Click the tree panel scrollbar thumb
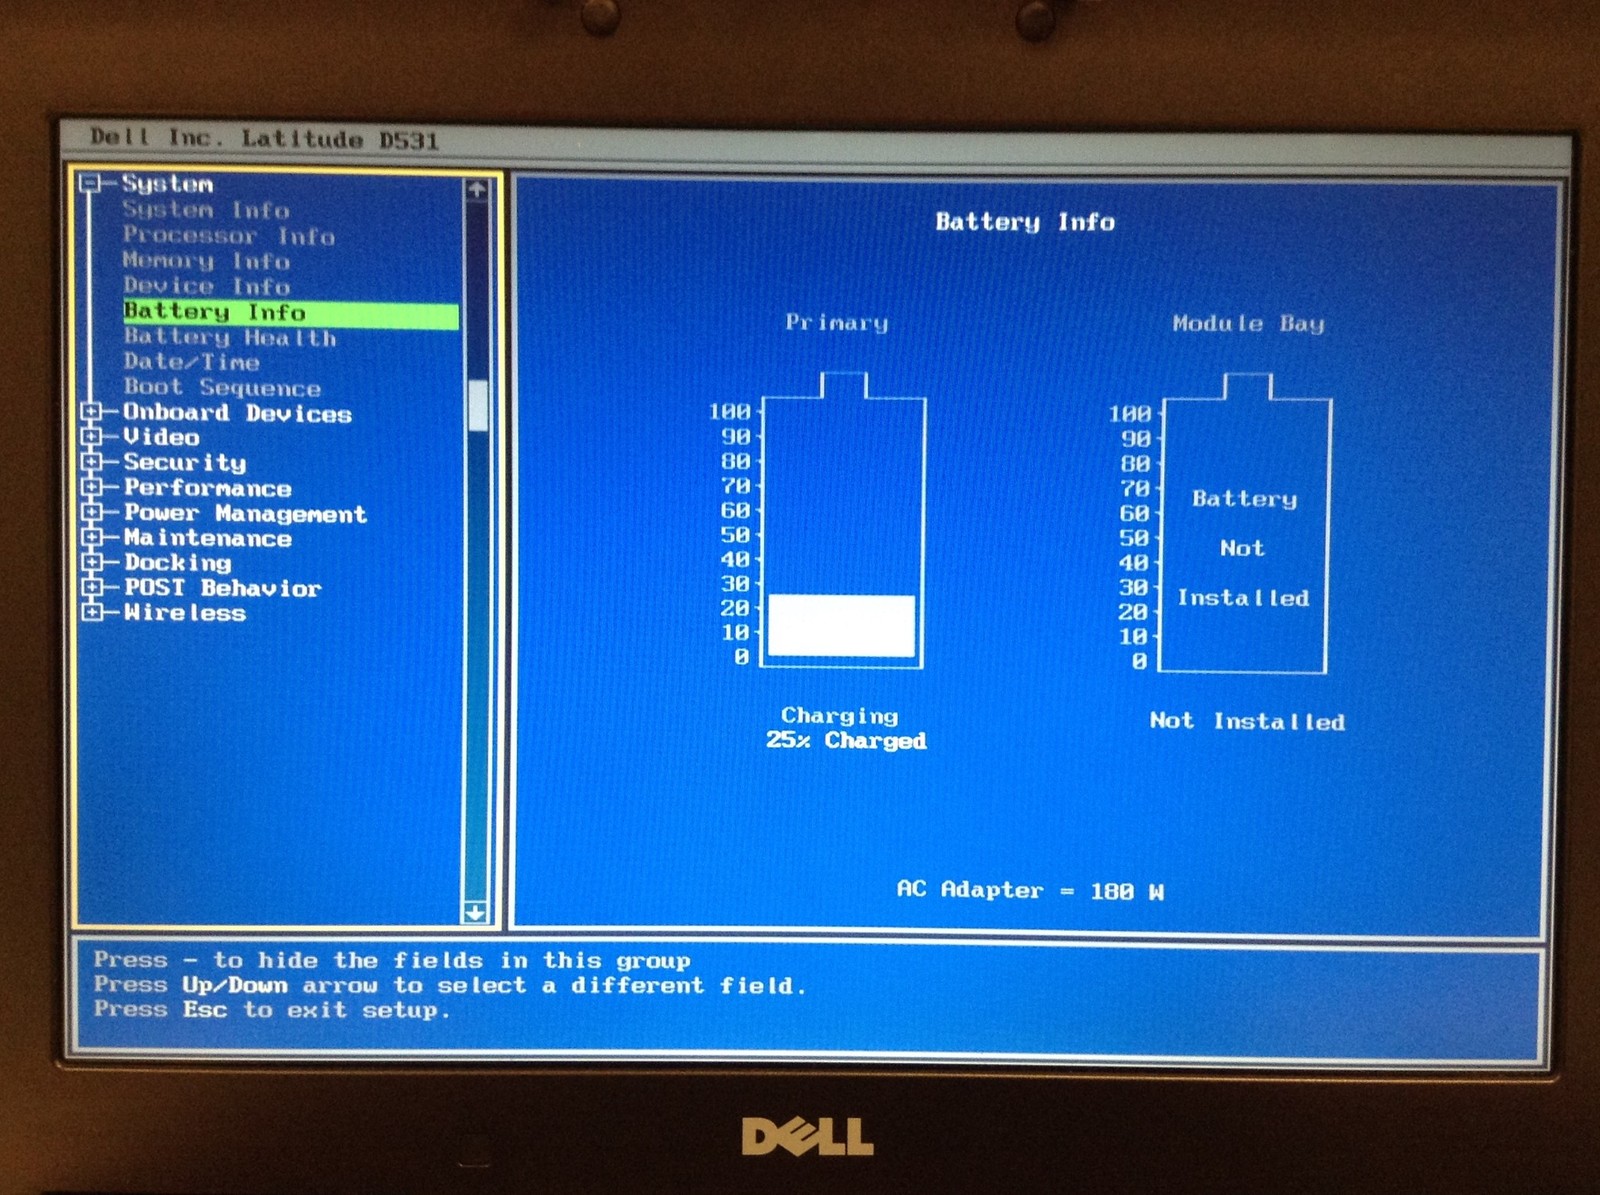This screenshot has width=1600, height=1195. (x=478, y=406)
